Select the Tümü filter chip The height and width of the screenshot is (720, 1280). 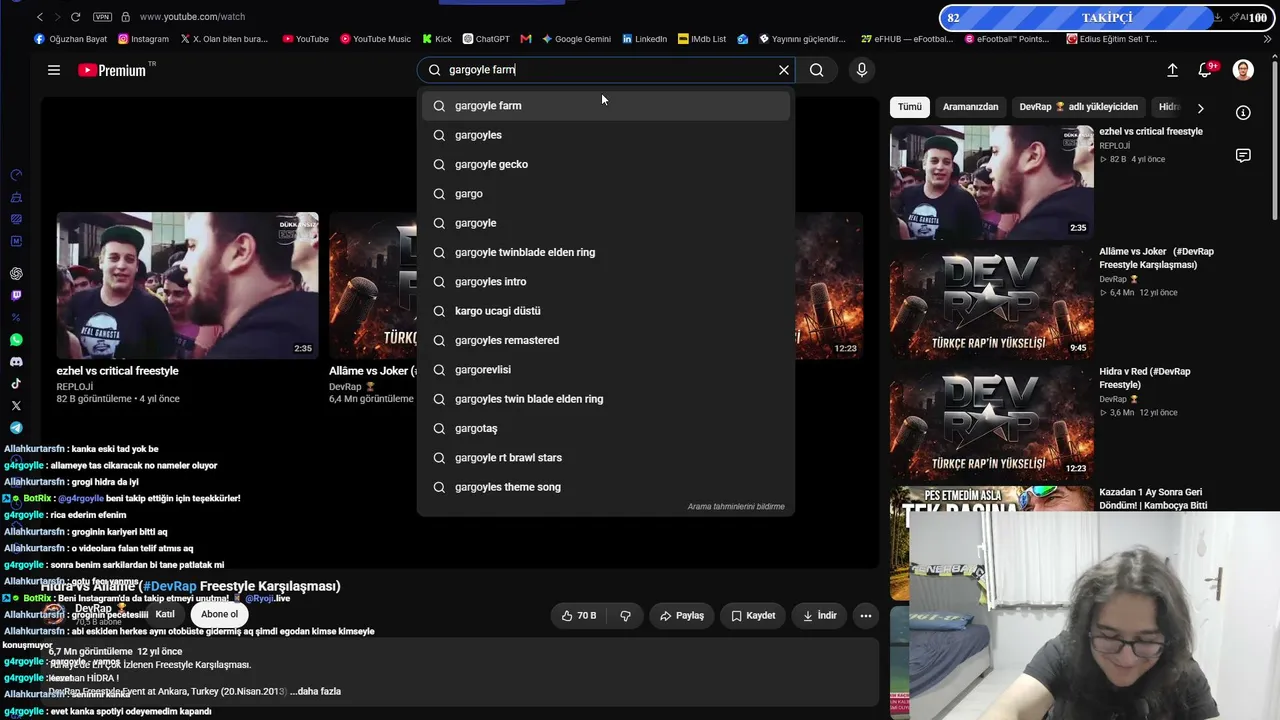click(x=909, y=107)
